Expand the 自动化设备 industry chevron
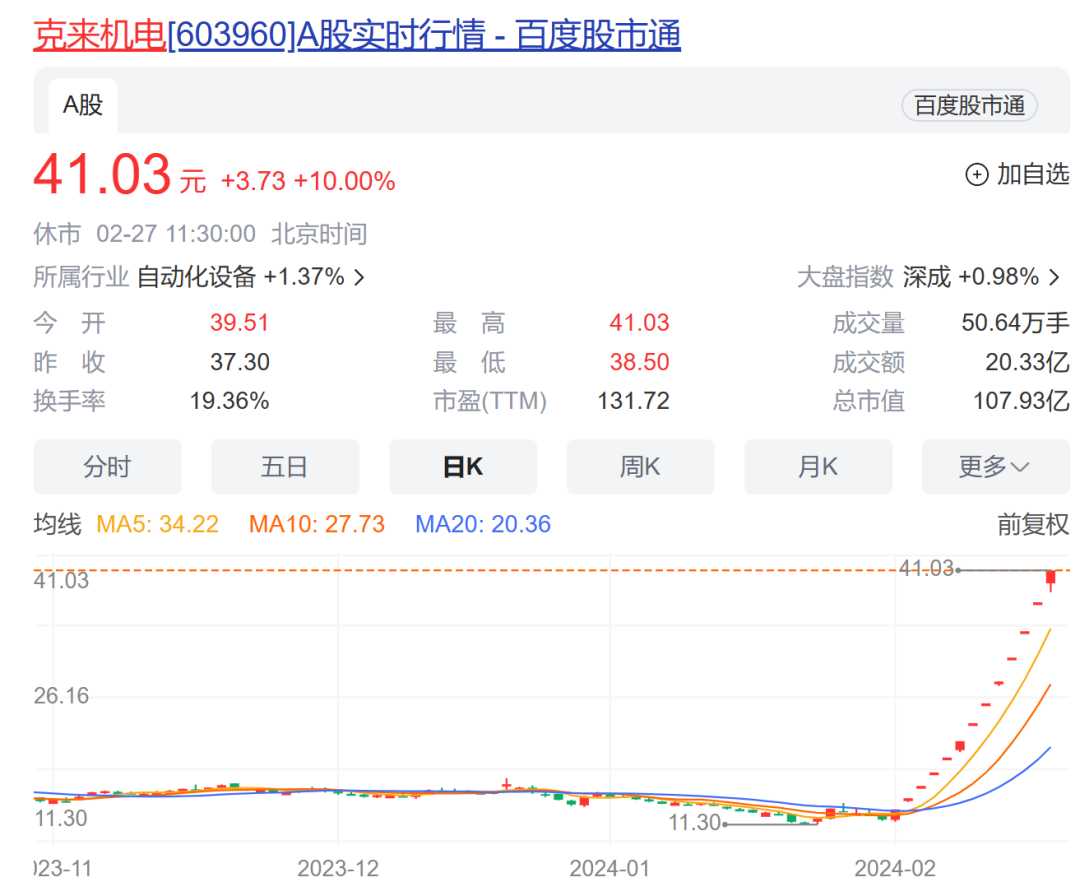1080x882 pixels. pyautogui.click(x=360, y=277)
